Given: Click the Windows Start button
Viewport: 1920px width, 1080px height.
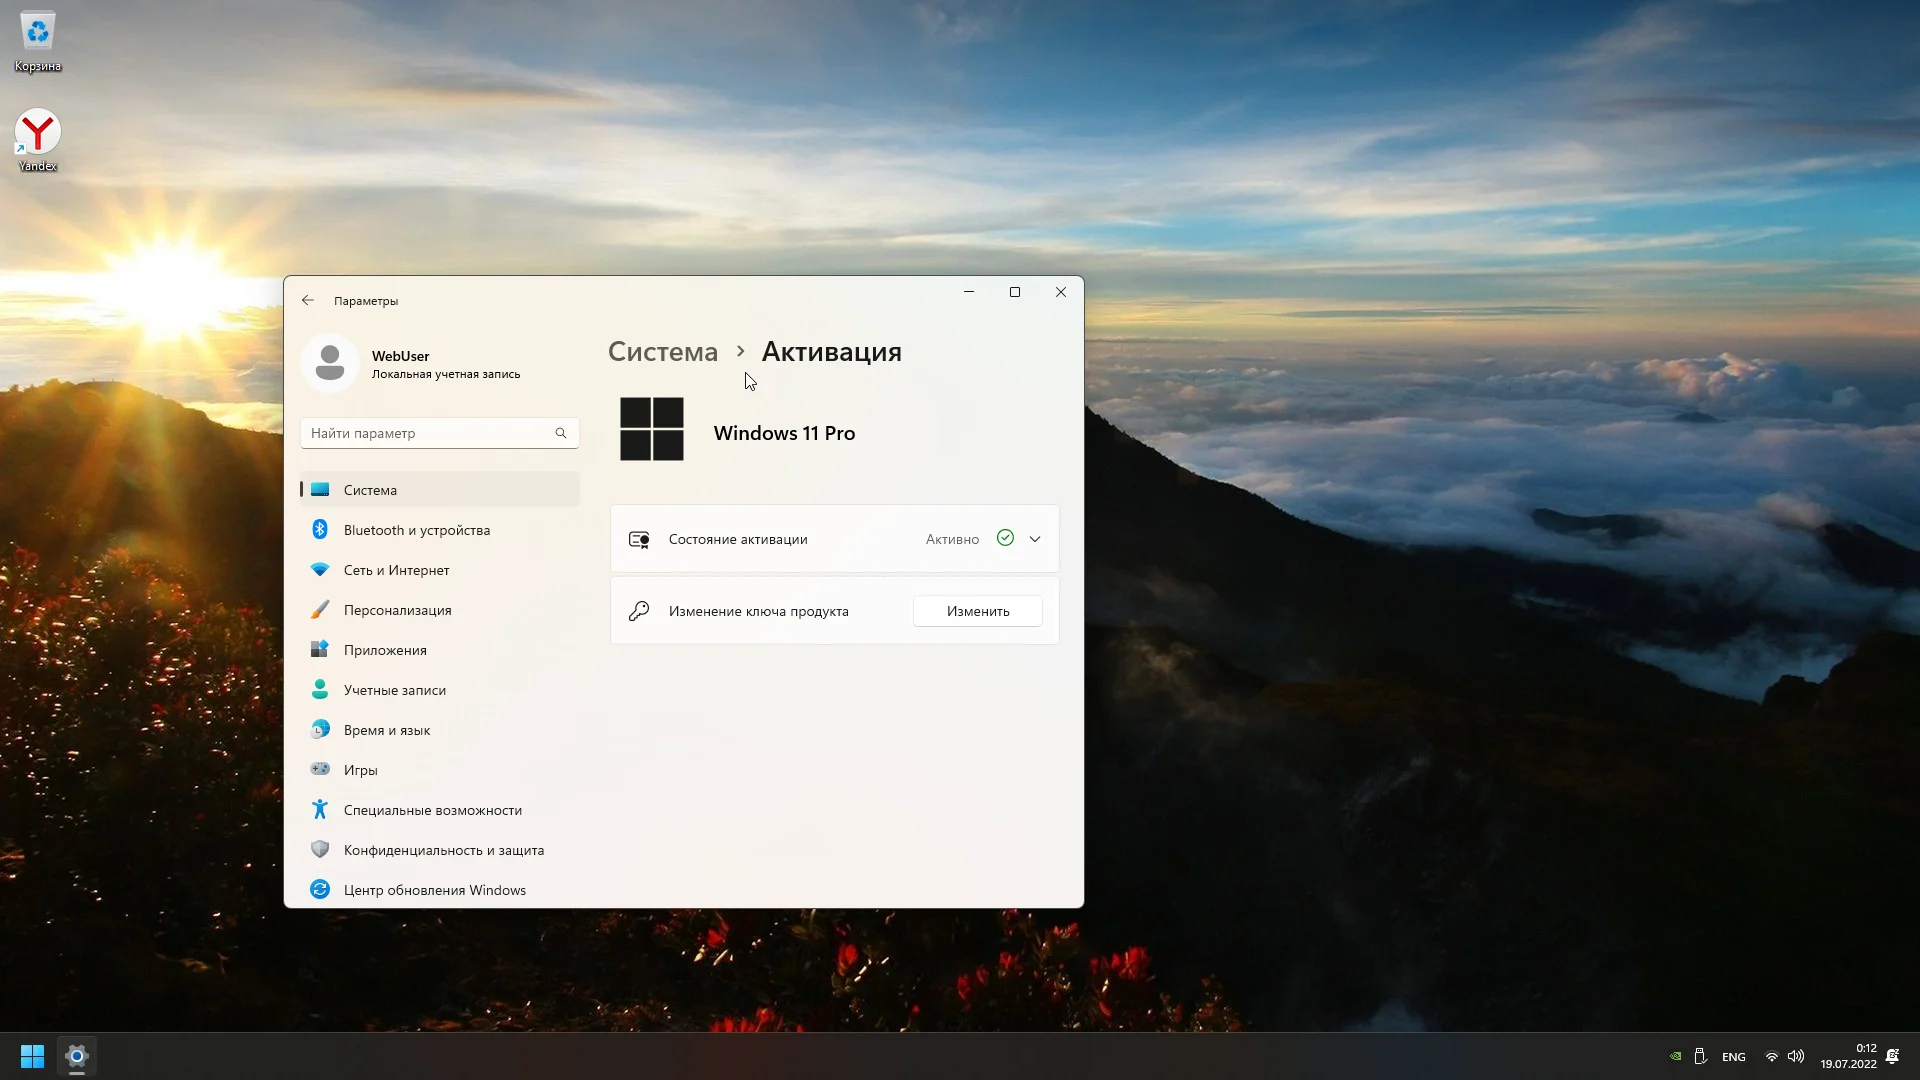Looking at the screenshot, I should 32,1056.
